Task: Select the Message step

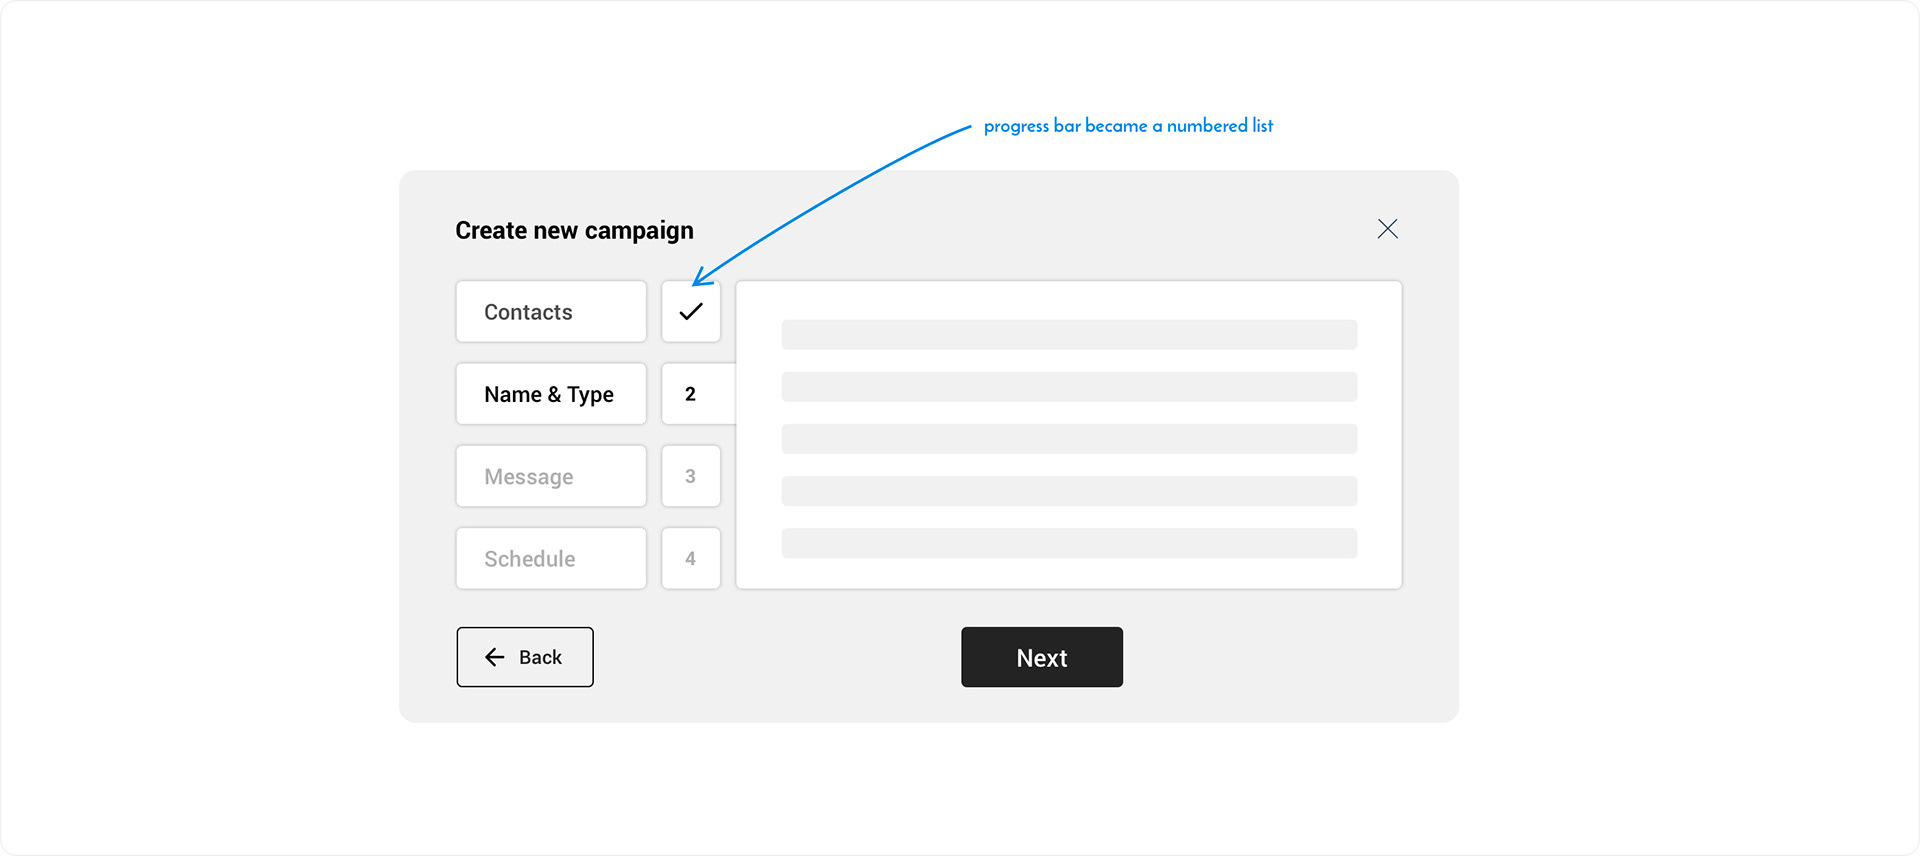Action: click(551, 476)
